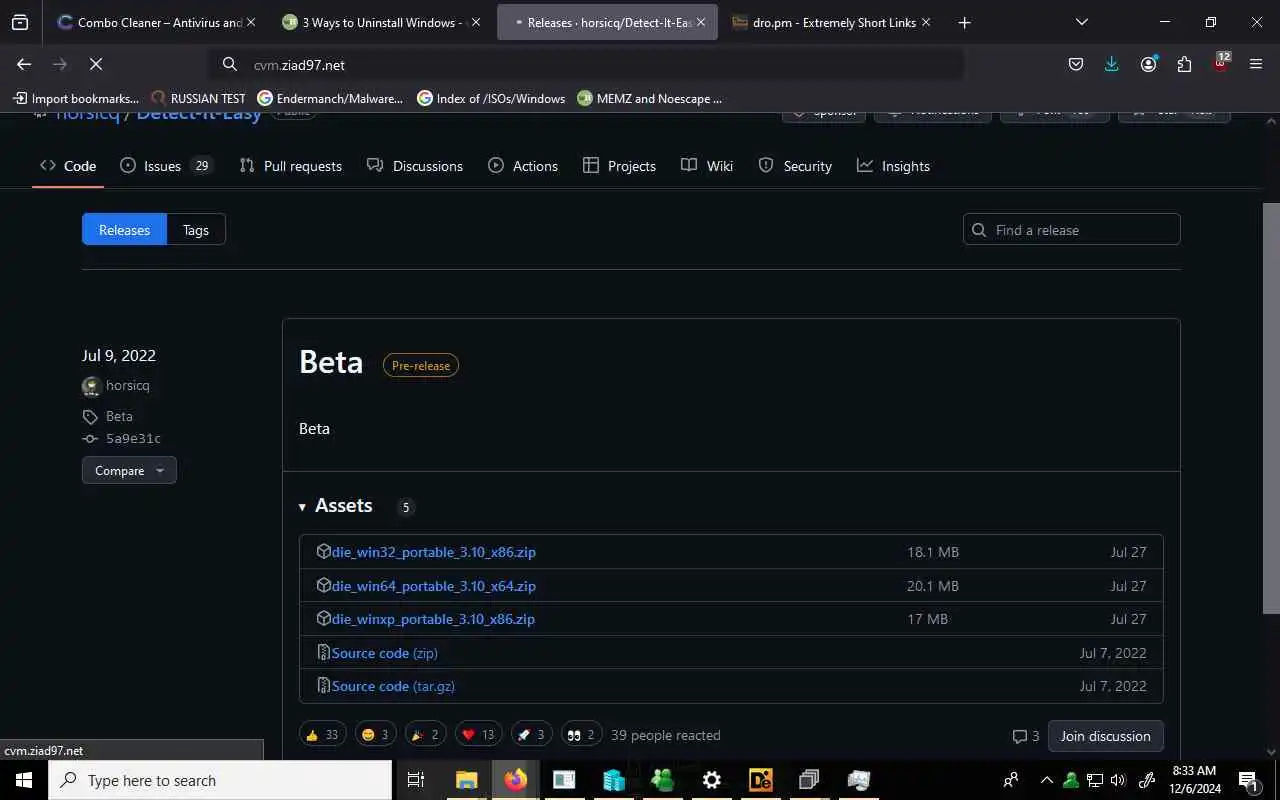The height and width of the screenshot is (800, 1280).
Task: Download die_winxp_portable_3.10_x86.zip
Action: 433,619
